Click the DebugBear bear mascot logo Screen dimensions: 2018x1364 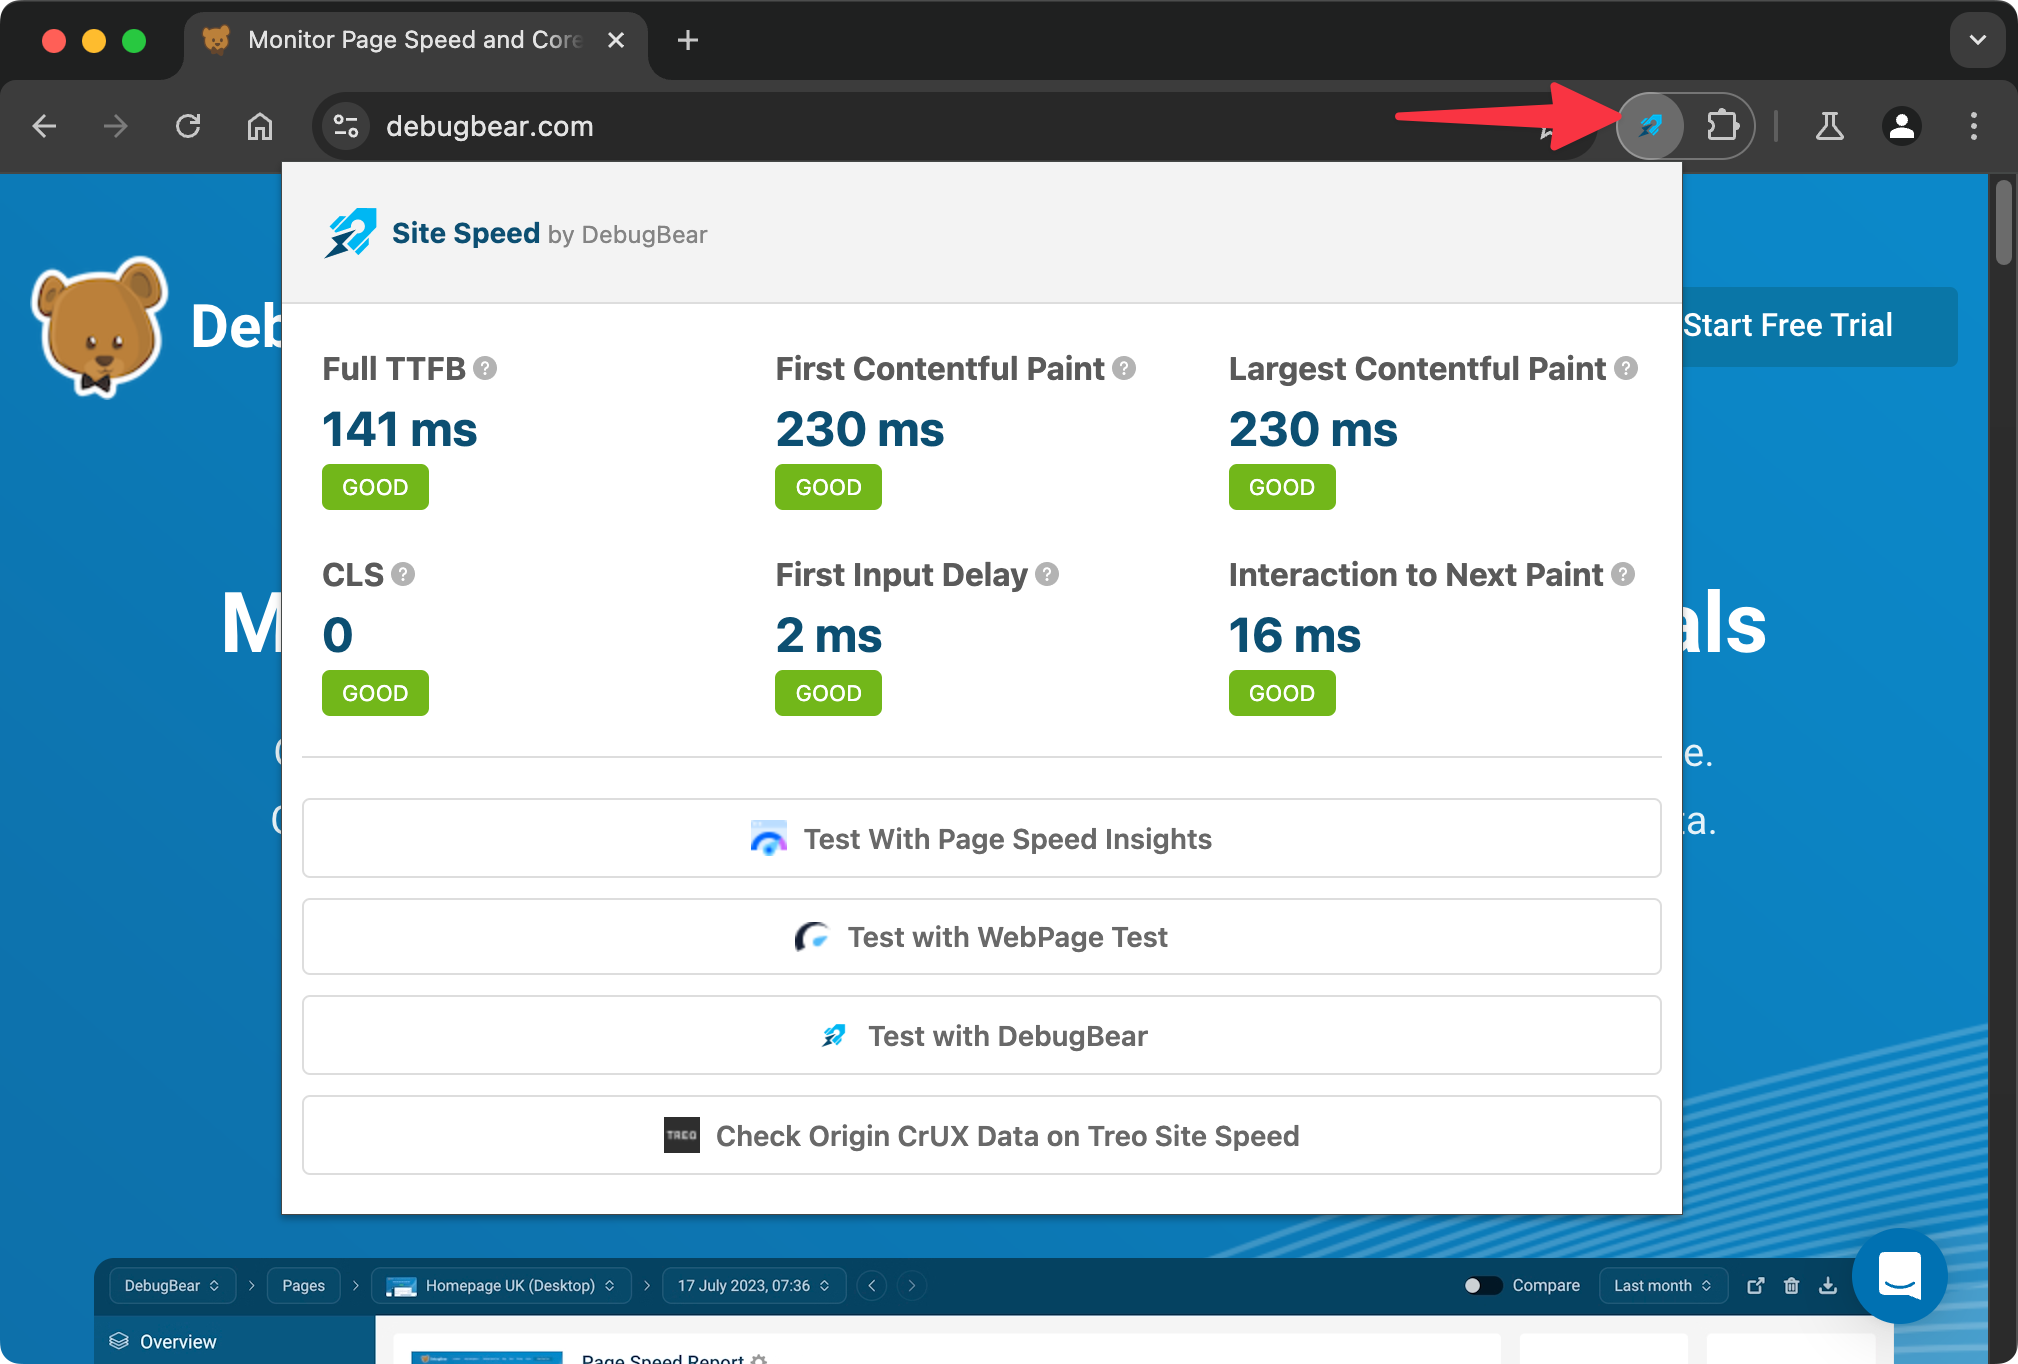tap(98, 326)
